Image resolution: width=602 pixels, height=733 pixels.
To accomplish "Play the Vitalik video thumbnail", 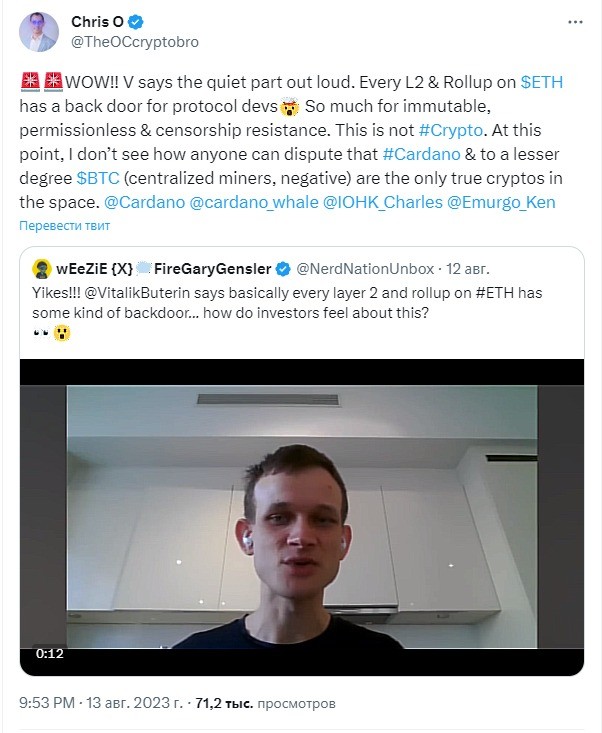I will 301,517.
